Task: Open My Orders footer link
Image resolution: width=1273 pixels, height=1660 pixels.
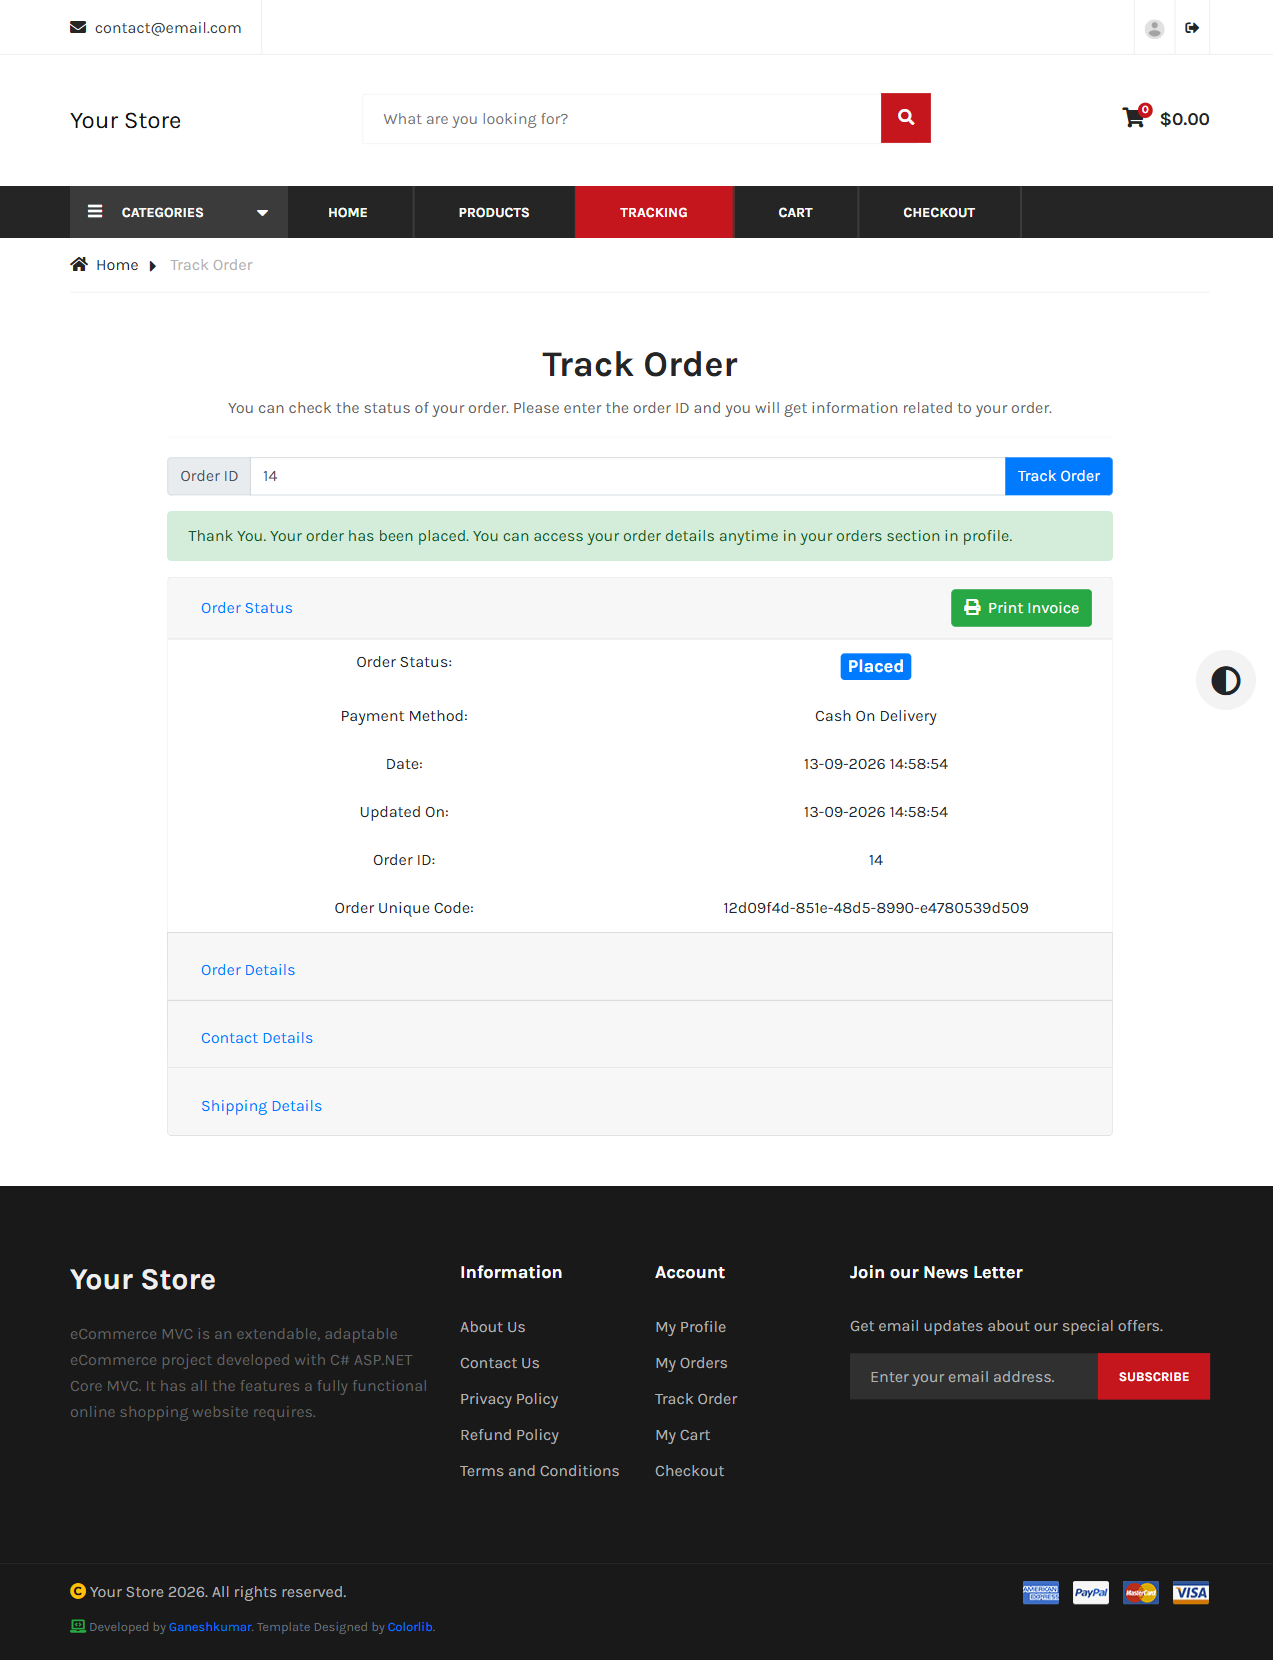Action: click(x=691, y=1363)
